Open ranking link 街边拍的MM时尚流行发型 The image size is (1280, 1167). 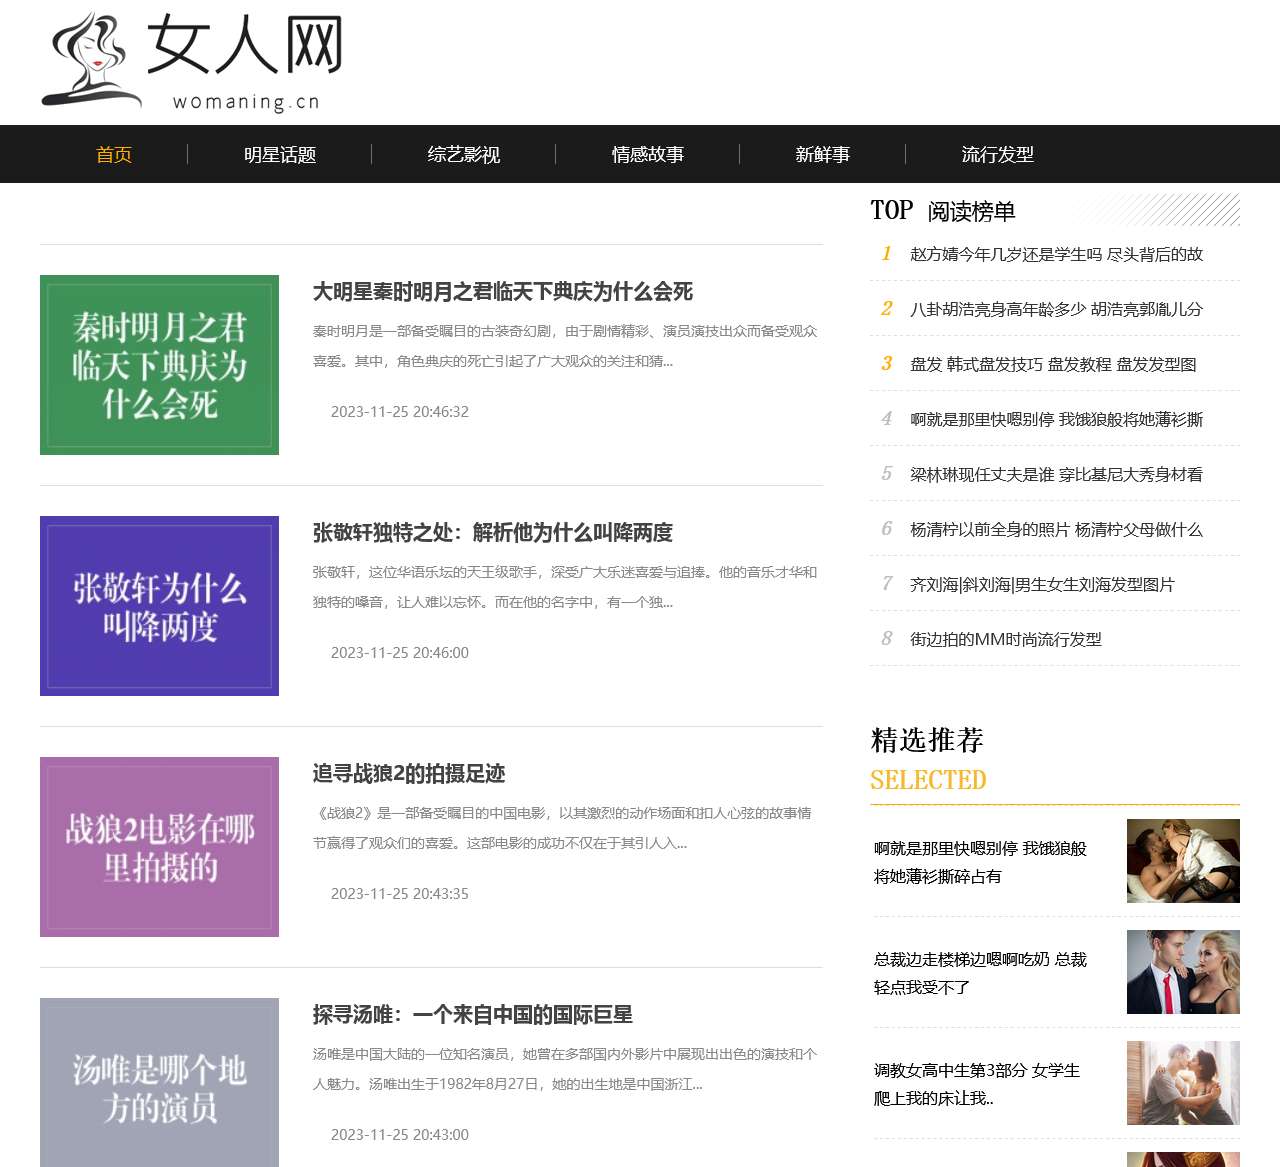(1006, 639)
